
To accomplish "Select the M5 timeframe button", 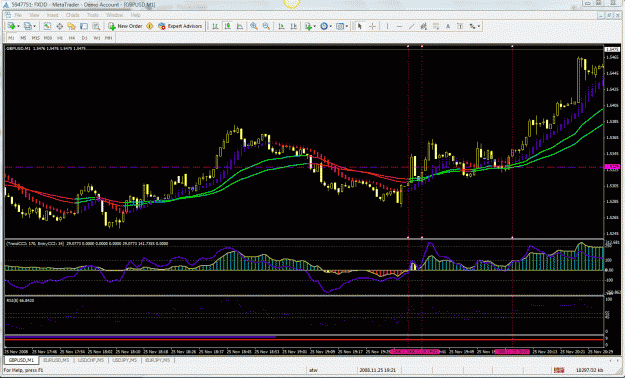I will tap(23, 38).
